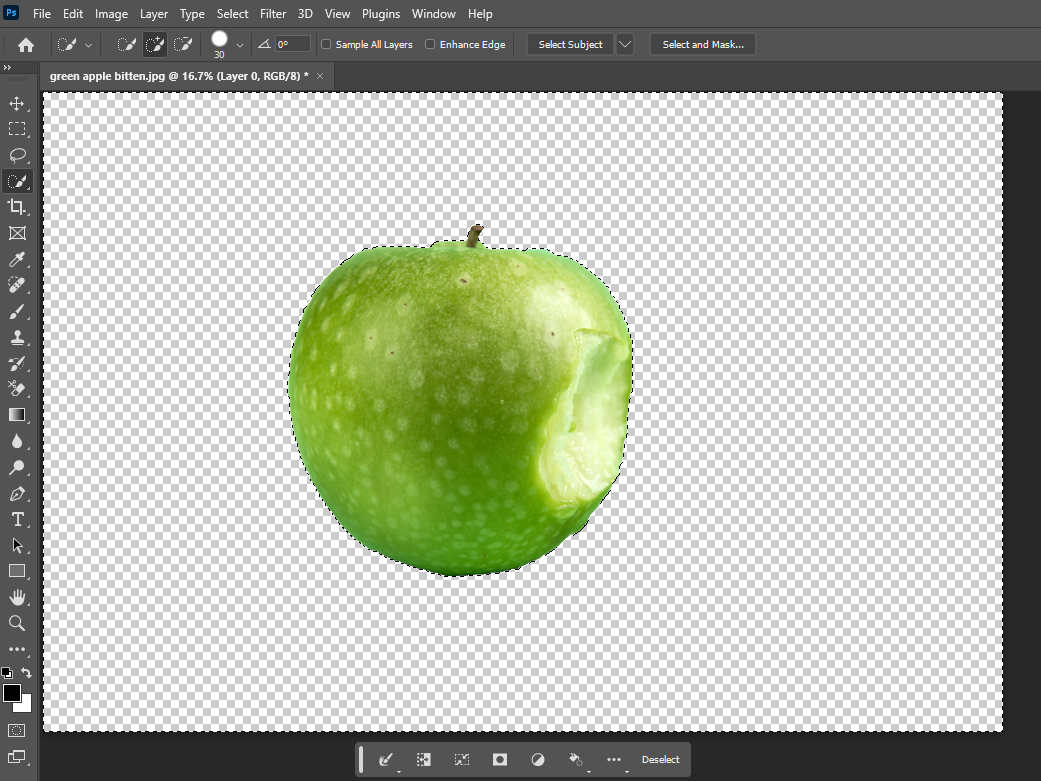Close the green apple bitten.jpg document tab
Screen dimensions: 1041x781
(320, 76)
